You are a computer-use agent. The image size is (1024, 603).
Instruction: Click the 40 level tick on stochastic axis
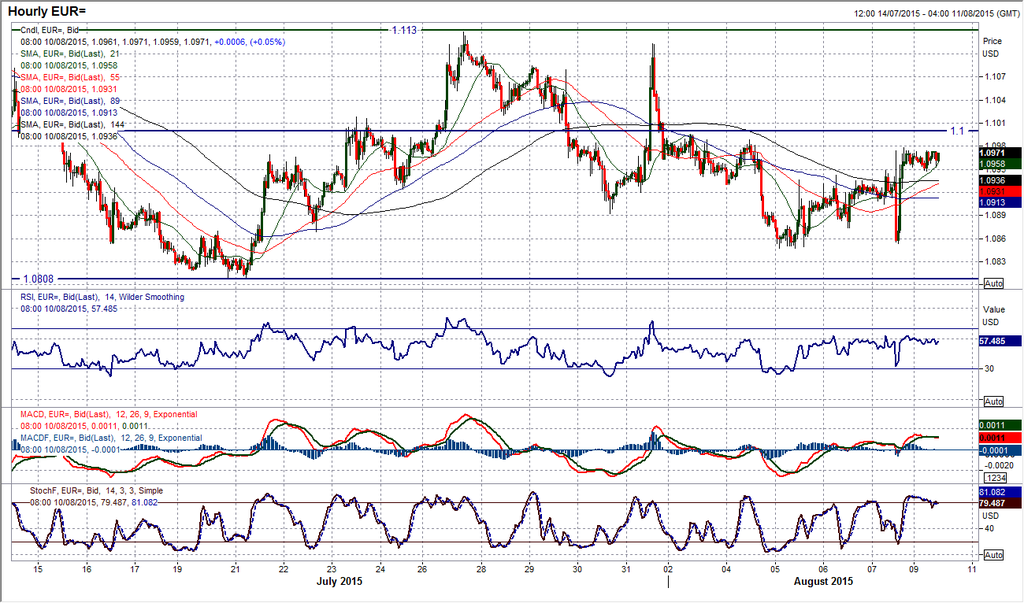[x=989, y=528]
